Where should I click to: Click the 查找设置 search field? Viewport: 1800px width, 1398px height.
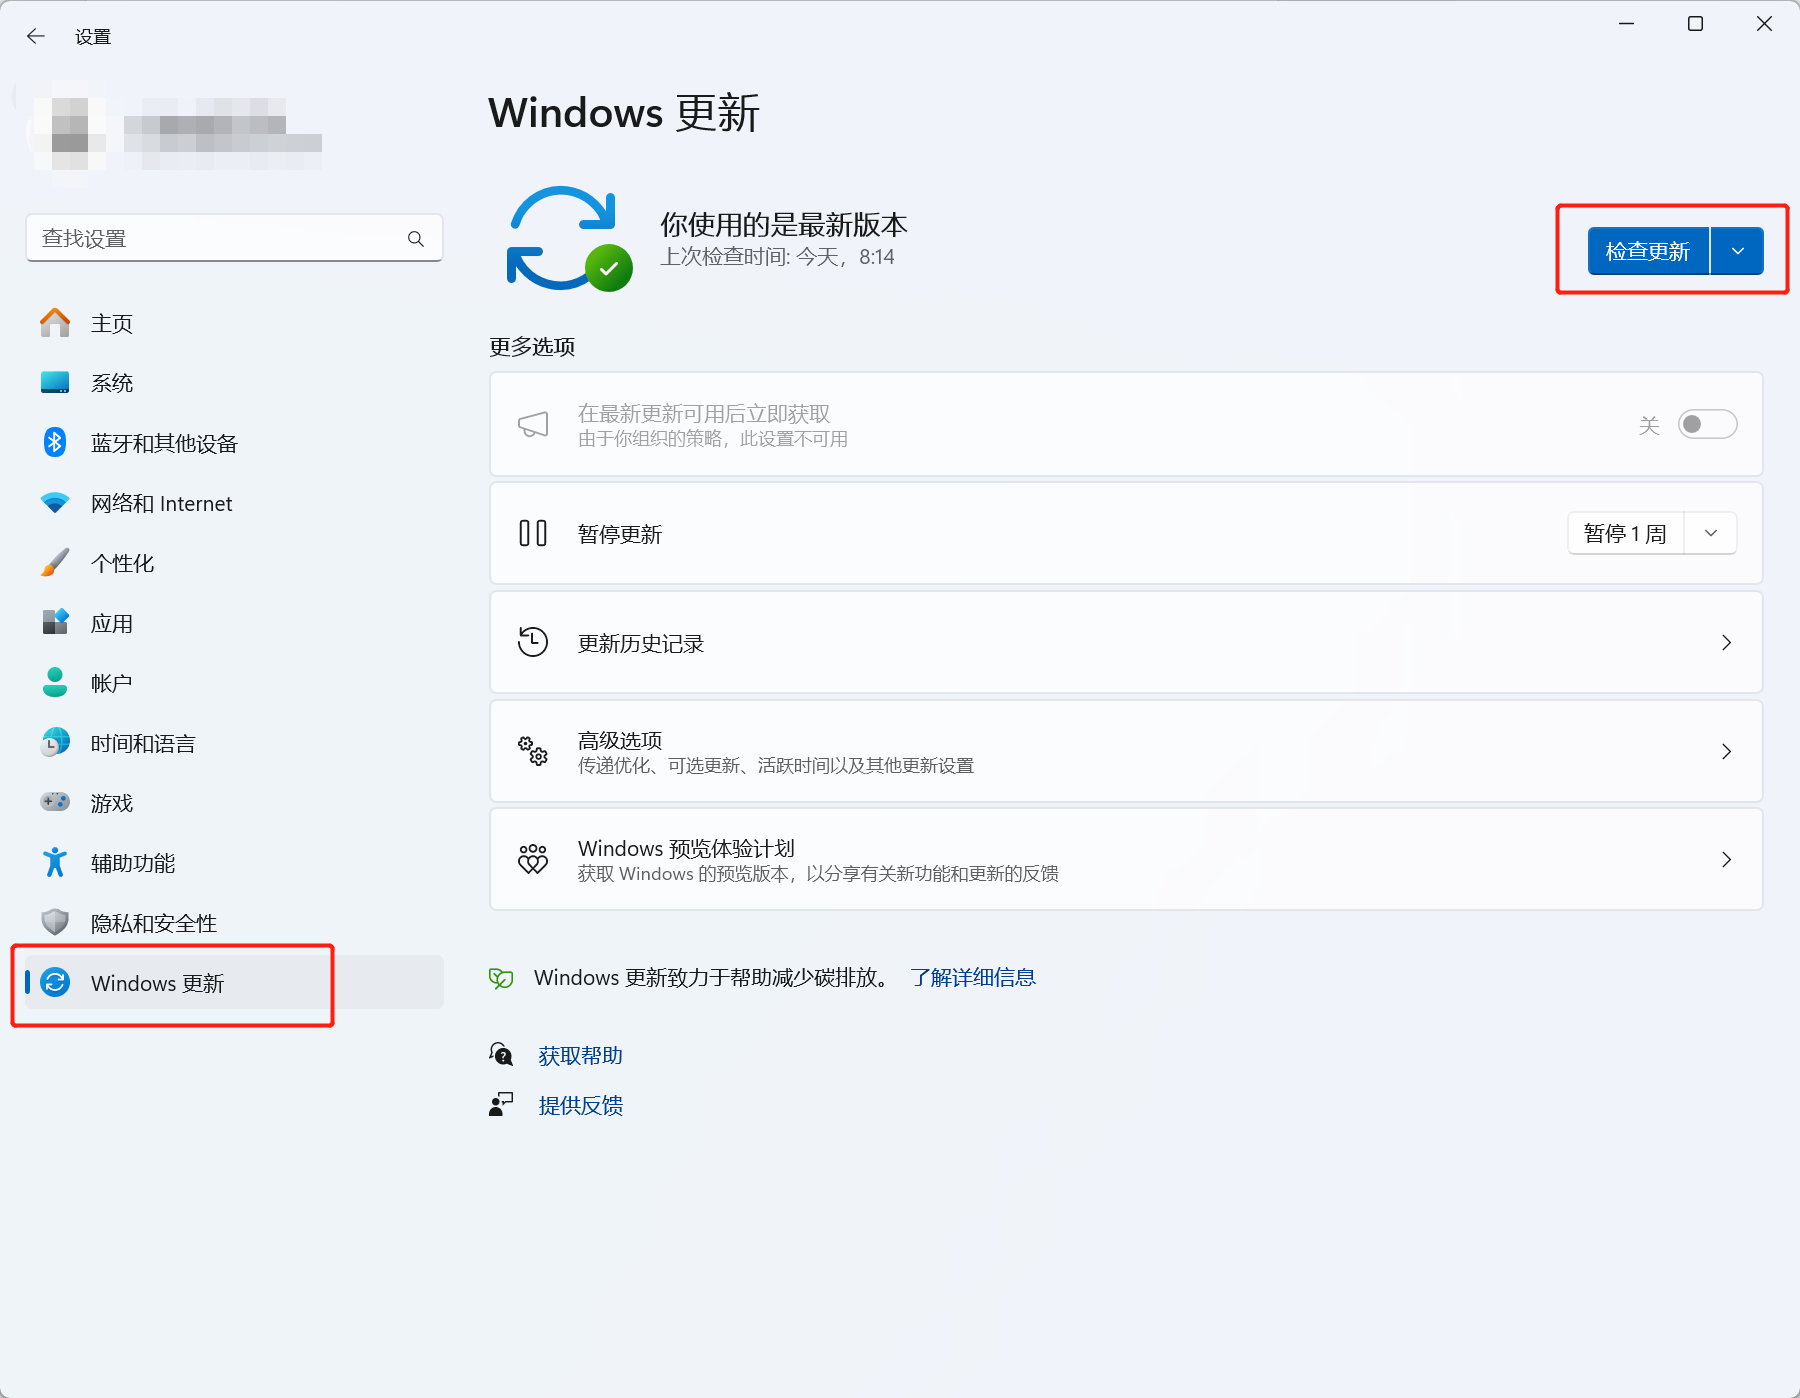click(234, 238)
